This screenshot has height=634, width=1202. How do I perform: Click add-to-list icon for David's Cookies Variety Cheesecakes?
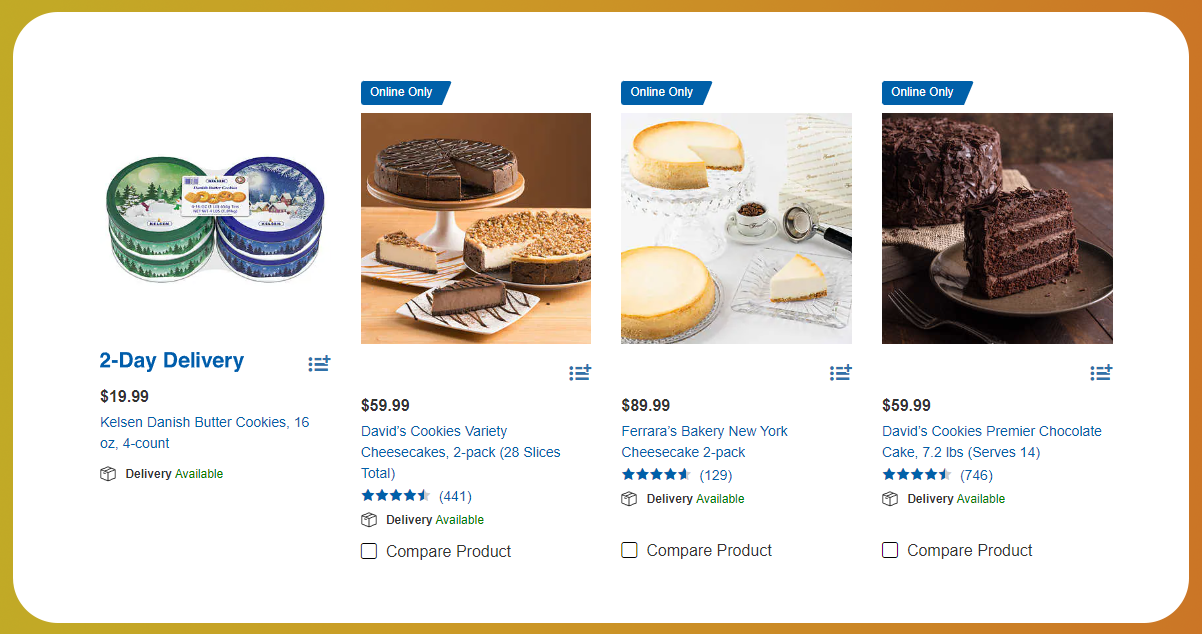[x=580, y=373]
